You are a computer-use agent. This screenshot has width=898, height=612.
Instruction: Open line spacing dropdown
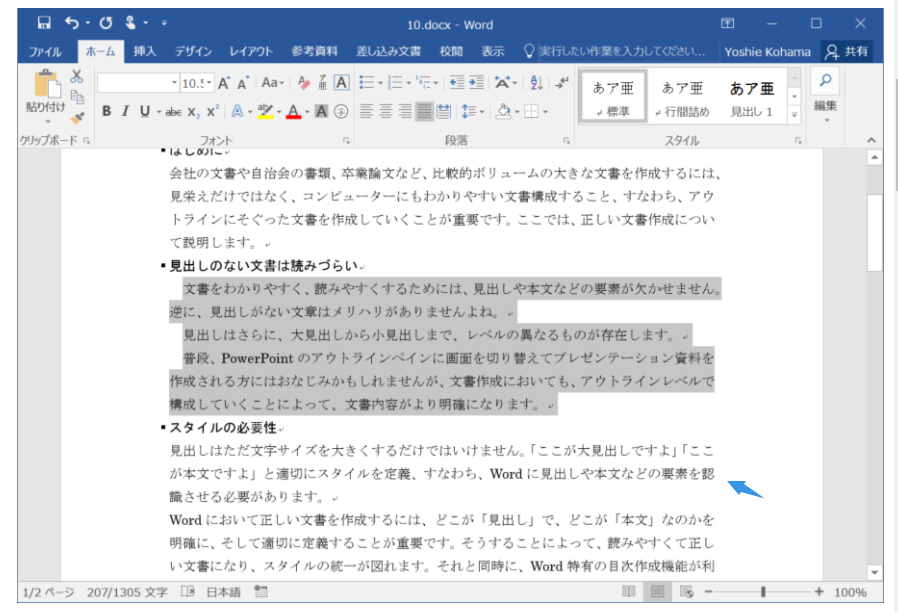click(x=473, y=111)
